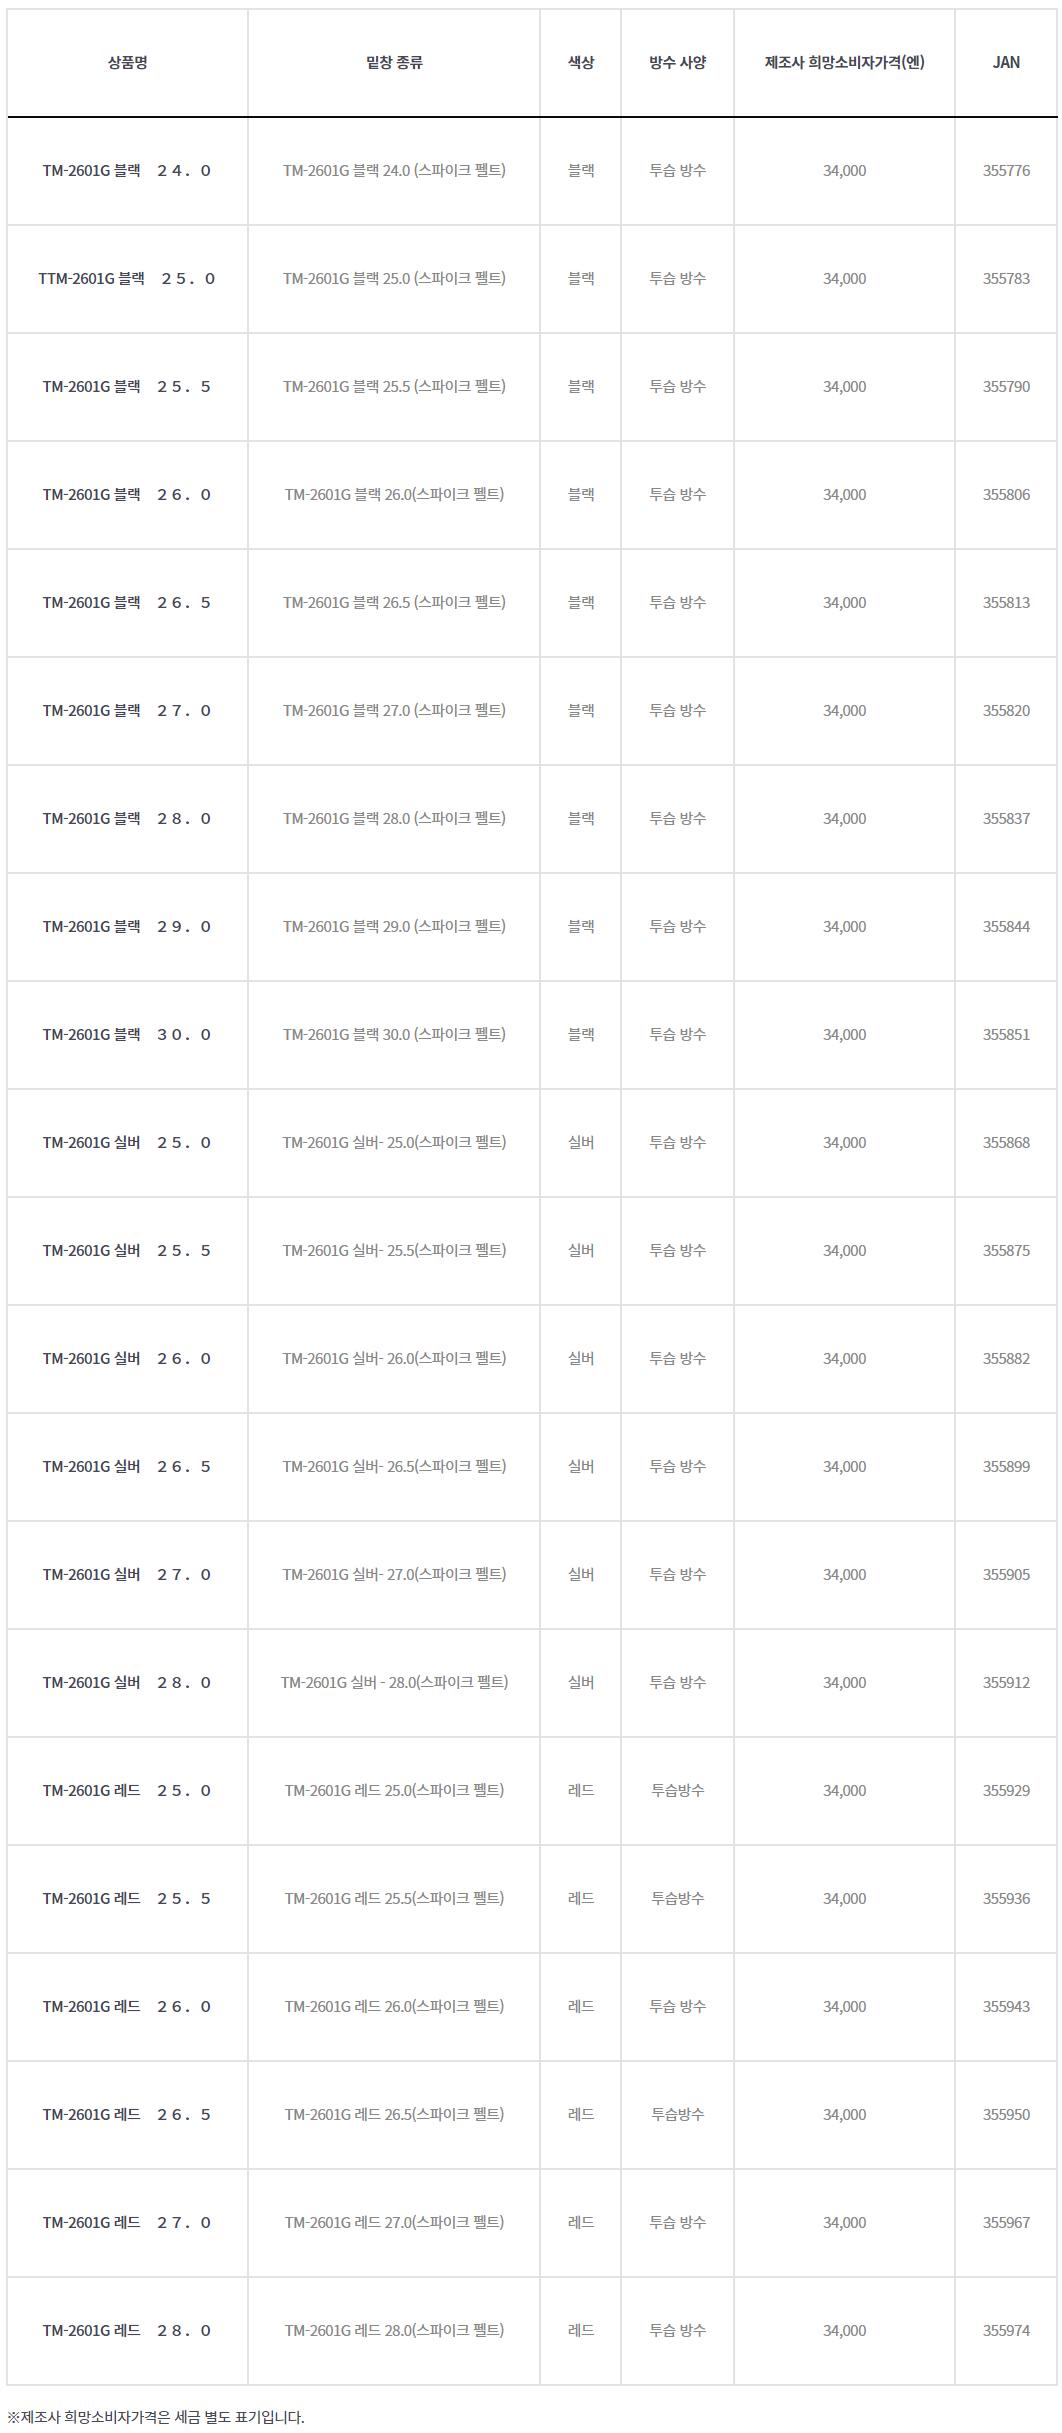The width and height of the screenshot is (1062, 2433).
Task: Click JAN code 355974
Action: coord(1006,2331)
